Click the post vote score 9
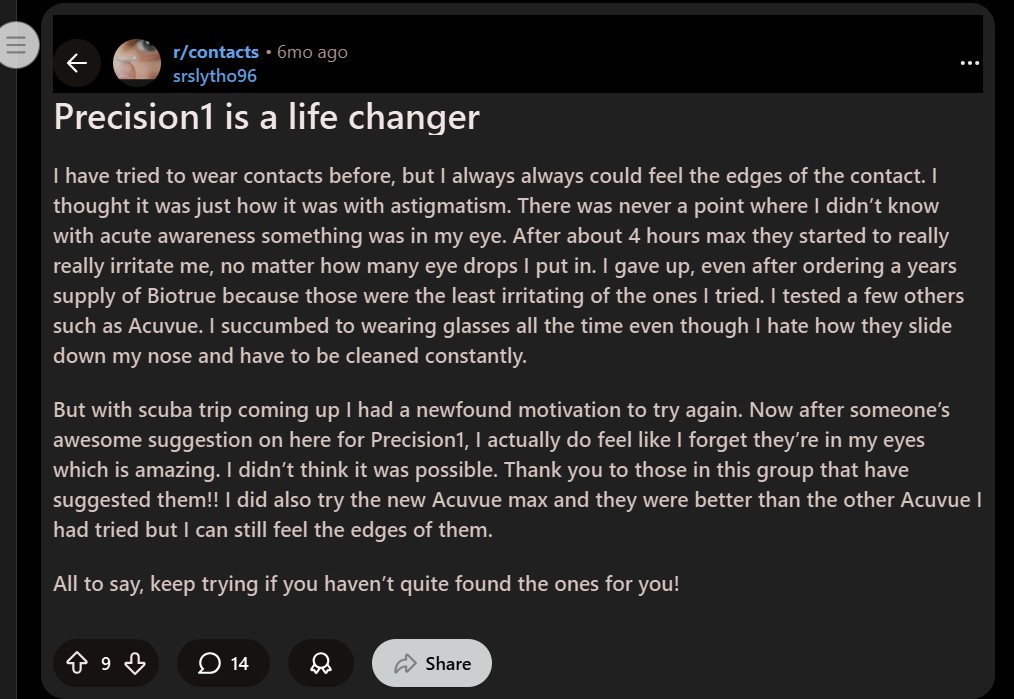Image resolution: width=1014 pixels, height=699 pixels. click(x=106, y=663)
